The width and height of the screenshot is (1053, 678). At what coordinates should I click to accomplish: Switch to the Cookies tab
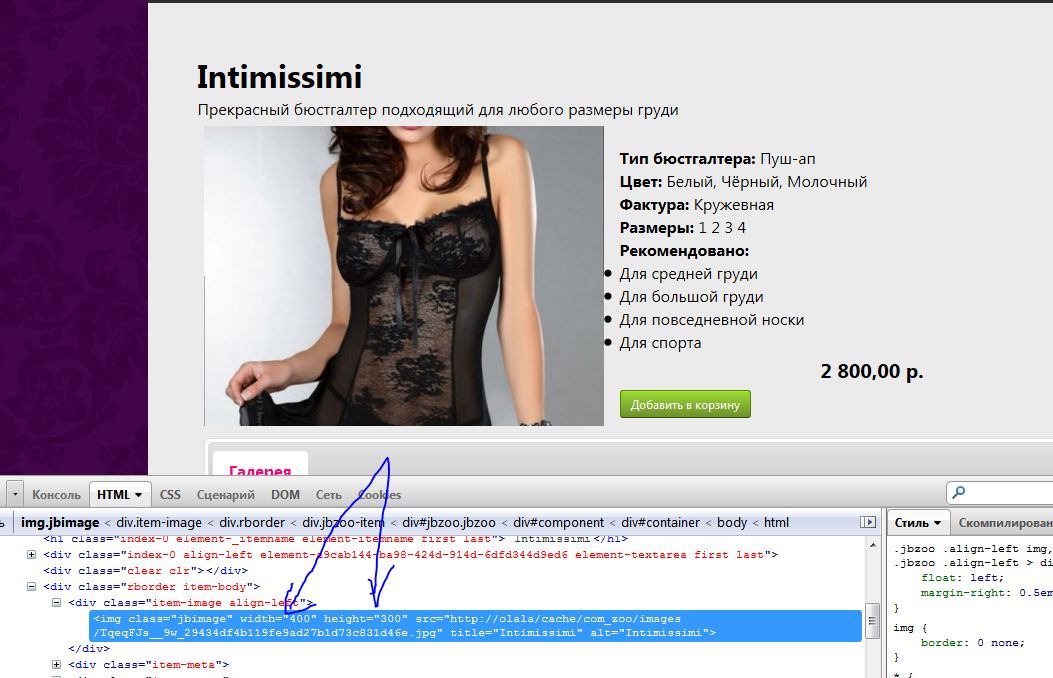pos(379,495)
